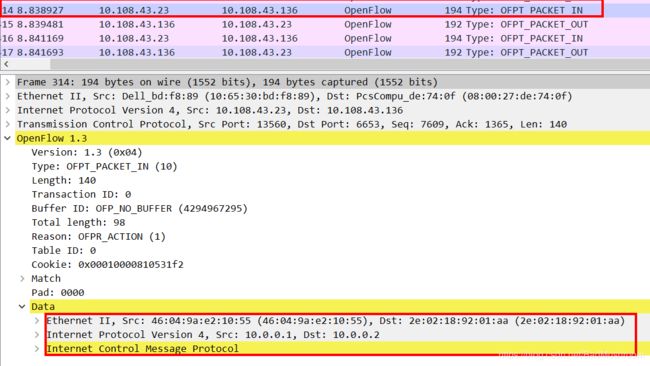Expand the Ethernet II Dell_bd:f8:89 row

tap(7, 96)
